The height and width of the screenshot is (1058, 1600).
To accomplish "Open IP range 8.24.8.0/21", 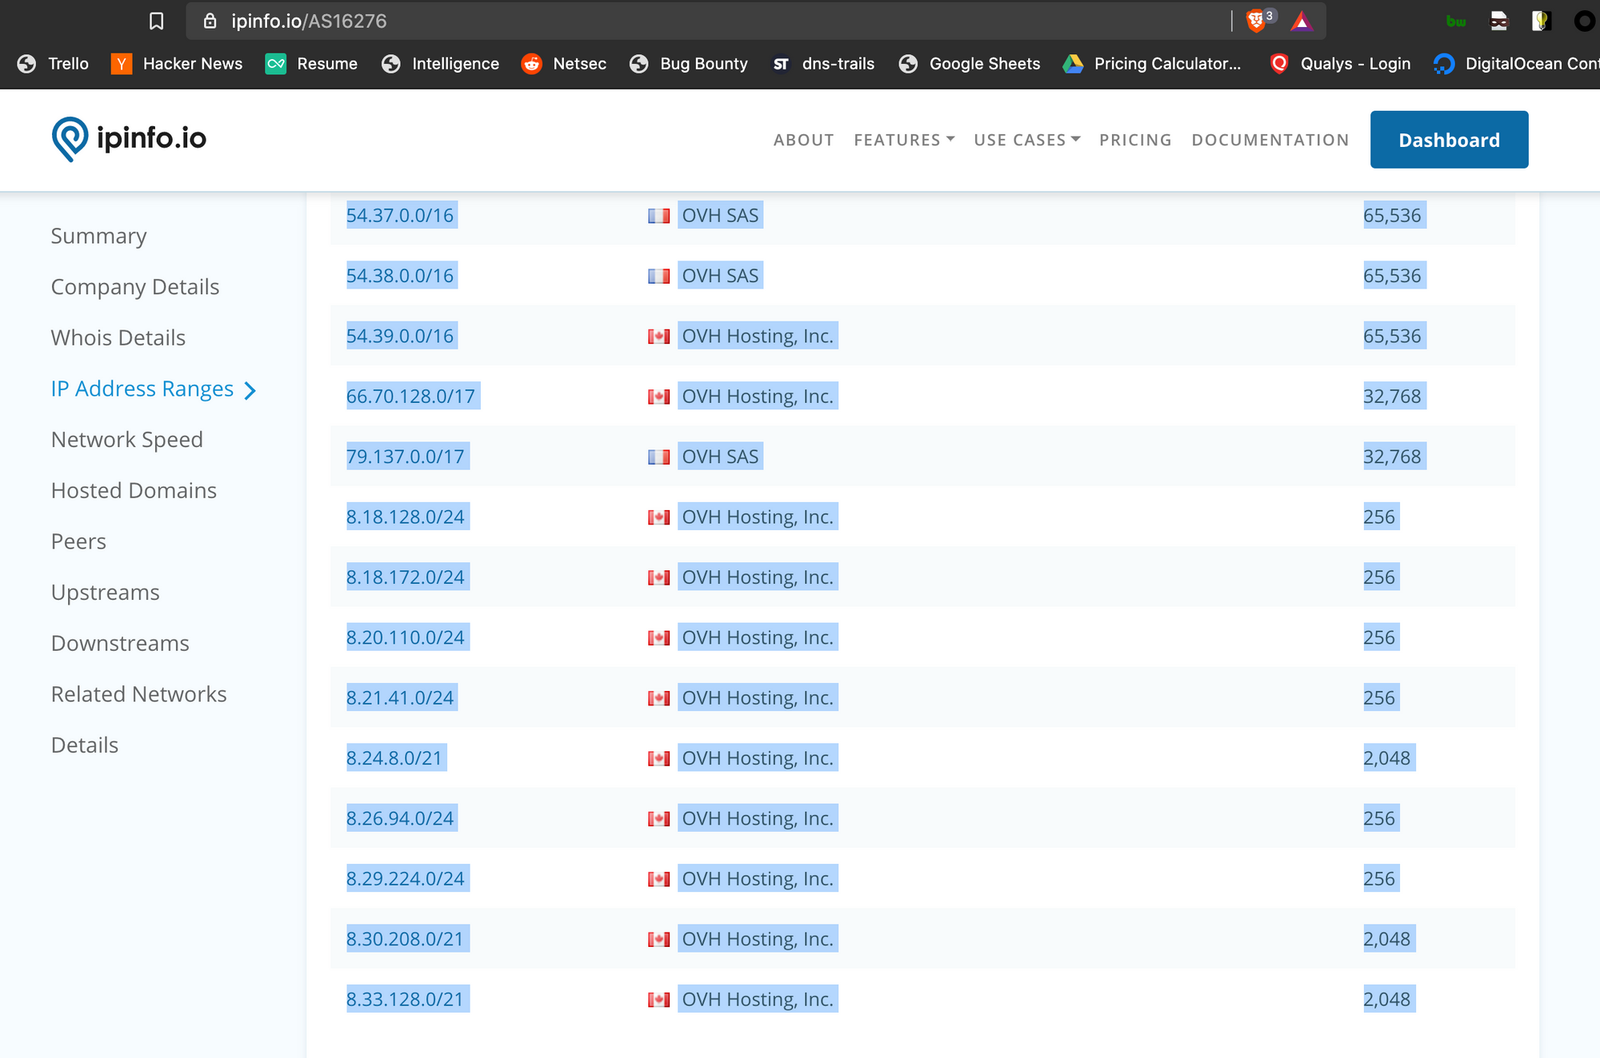I will point(394,759).
